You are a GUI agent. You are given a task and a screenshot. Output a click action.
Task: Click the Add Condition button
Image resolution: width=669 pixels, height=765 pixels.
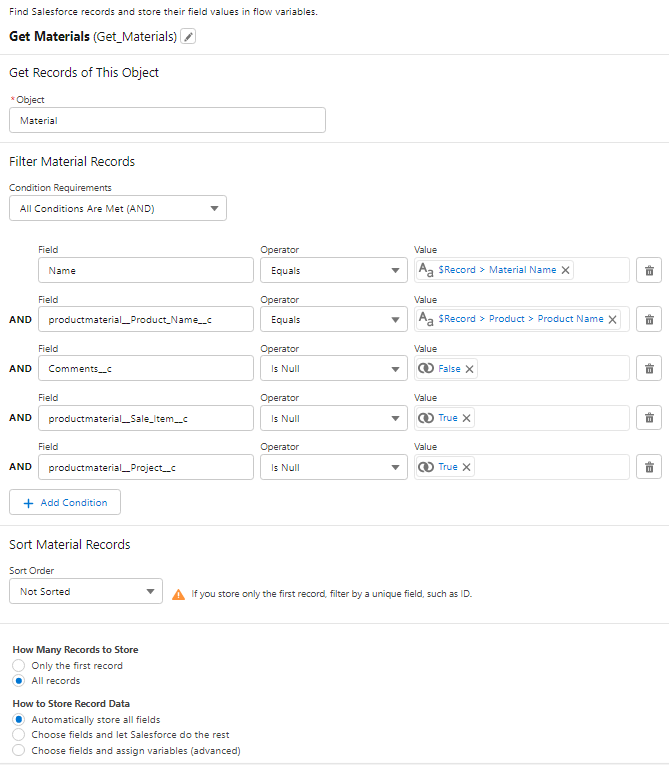[x=65, y=502]
